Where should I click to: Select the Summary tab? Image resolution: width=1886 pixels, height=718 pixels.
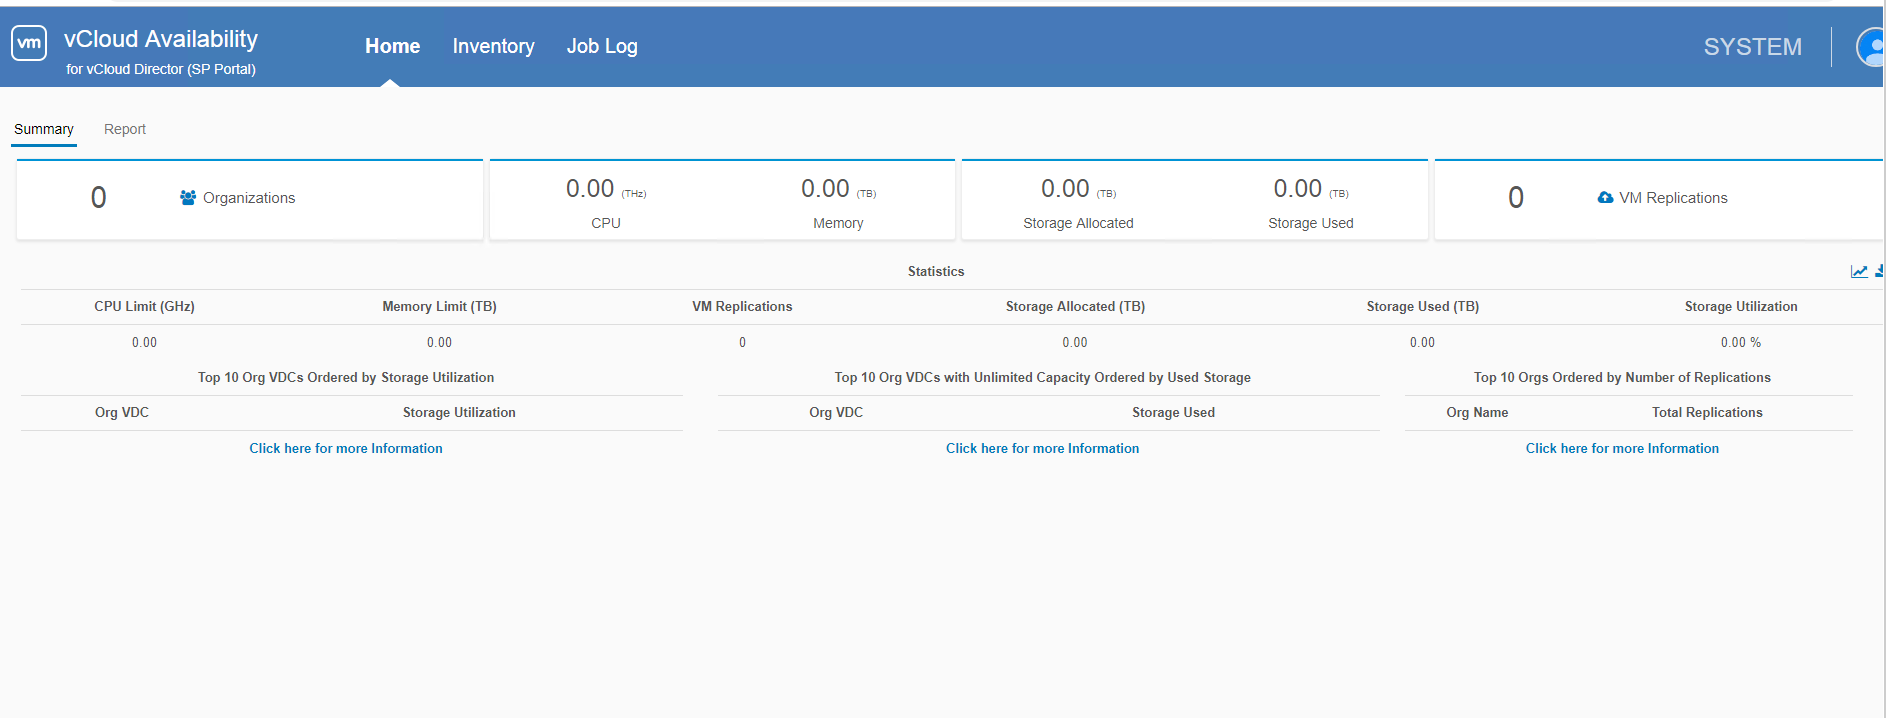(x=44, y=129)
